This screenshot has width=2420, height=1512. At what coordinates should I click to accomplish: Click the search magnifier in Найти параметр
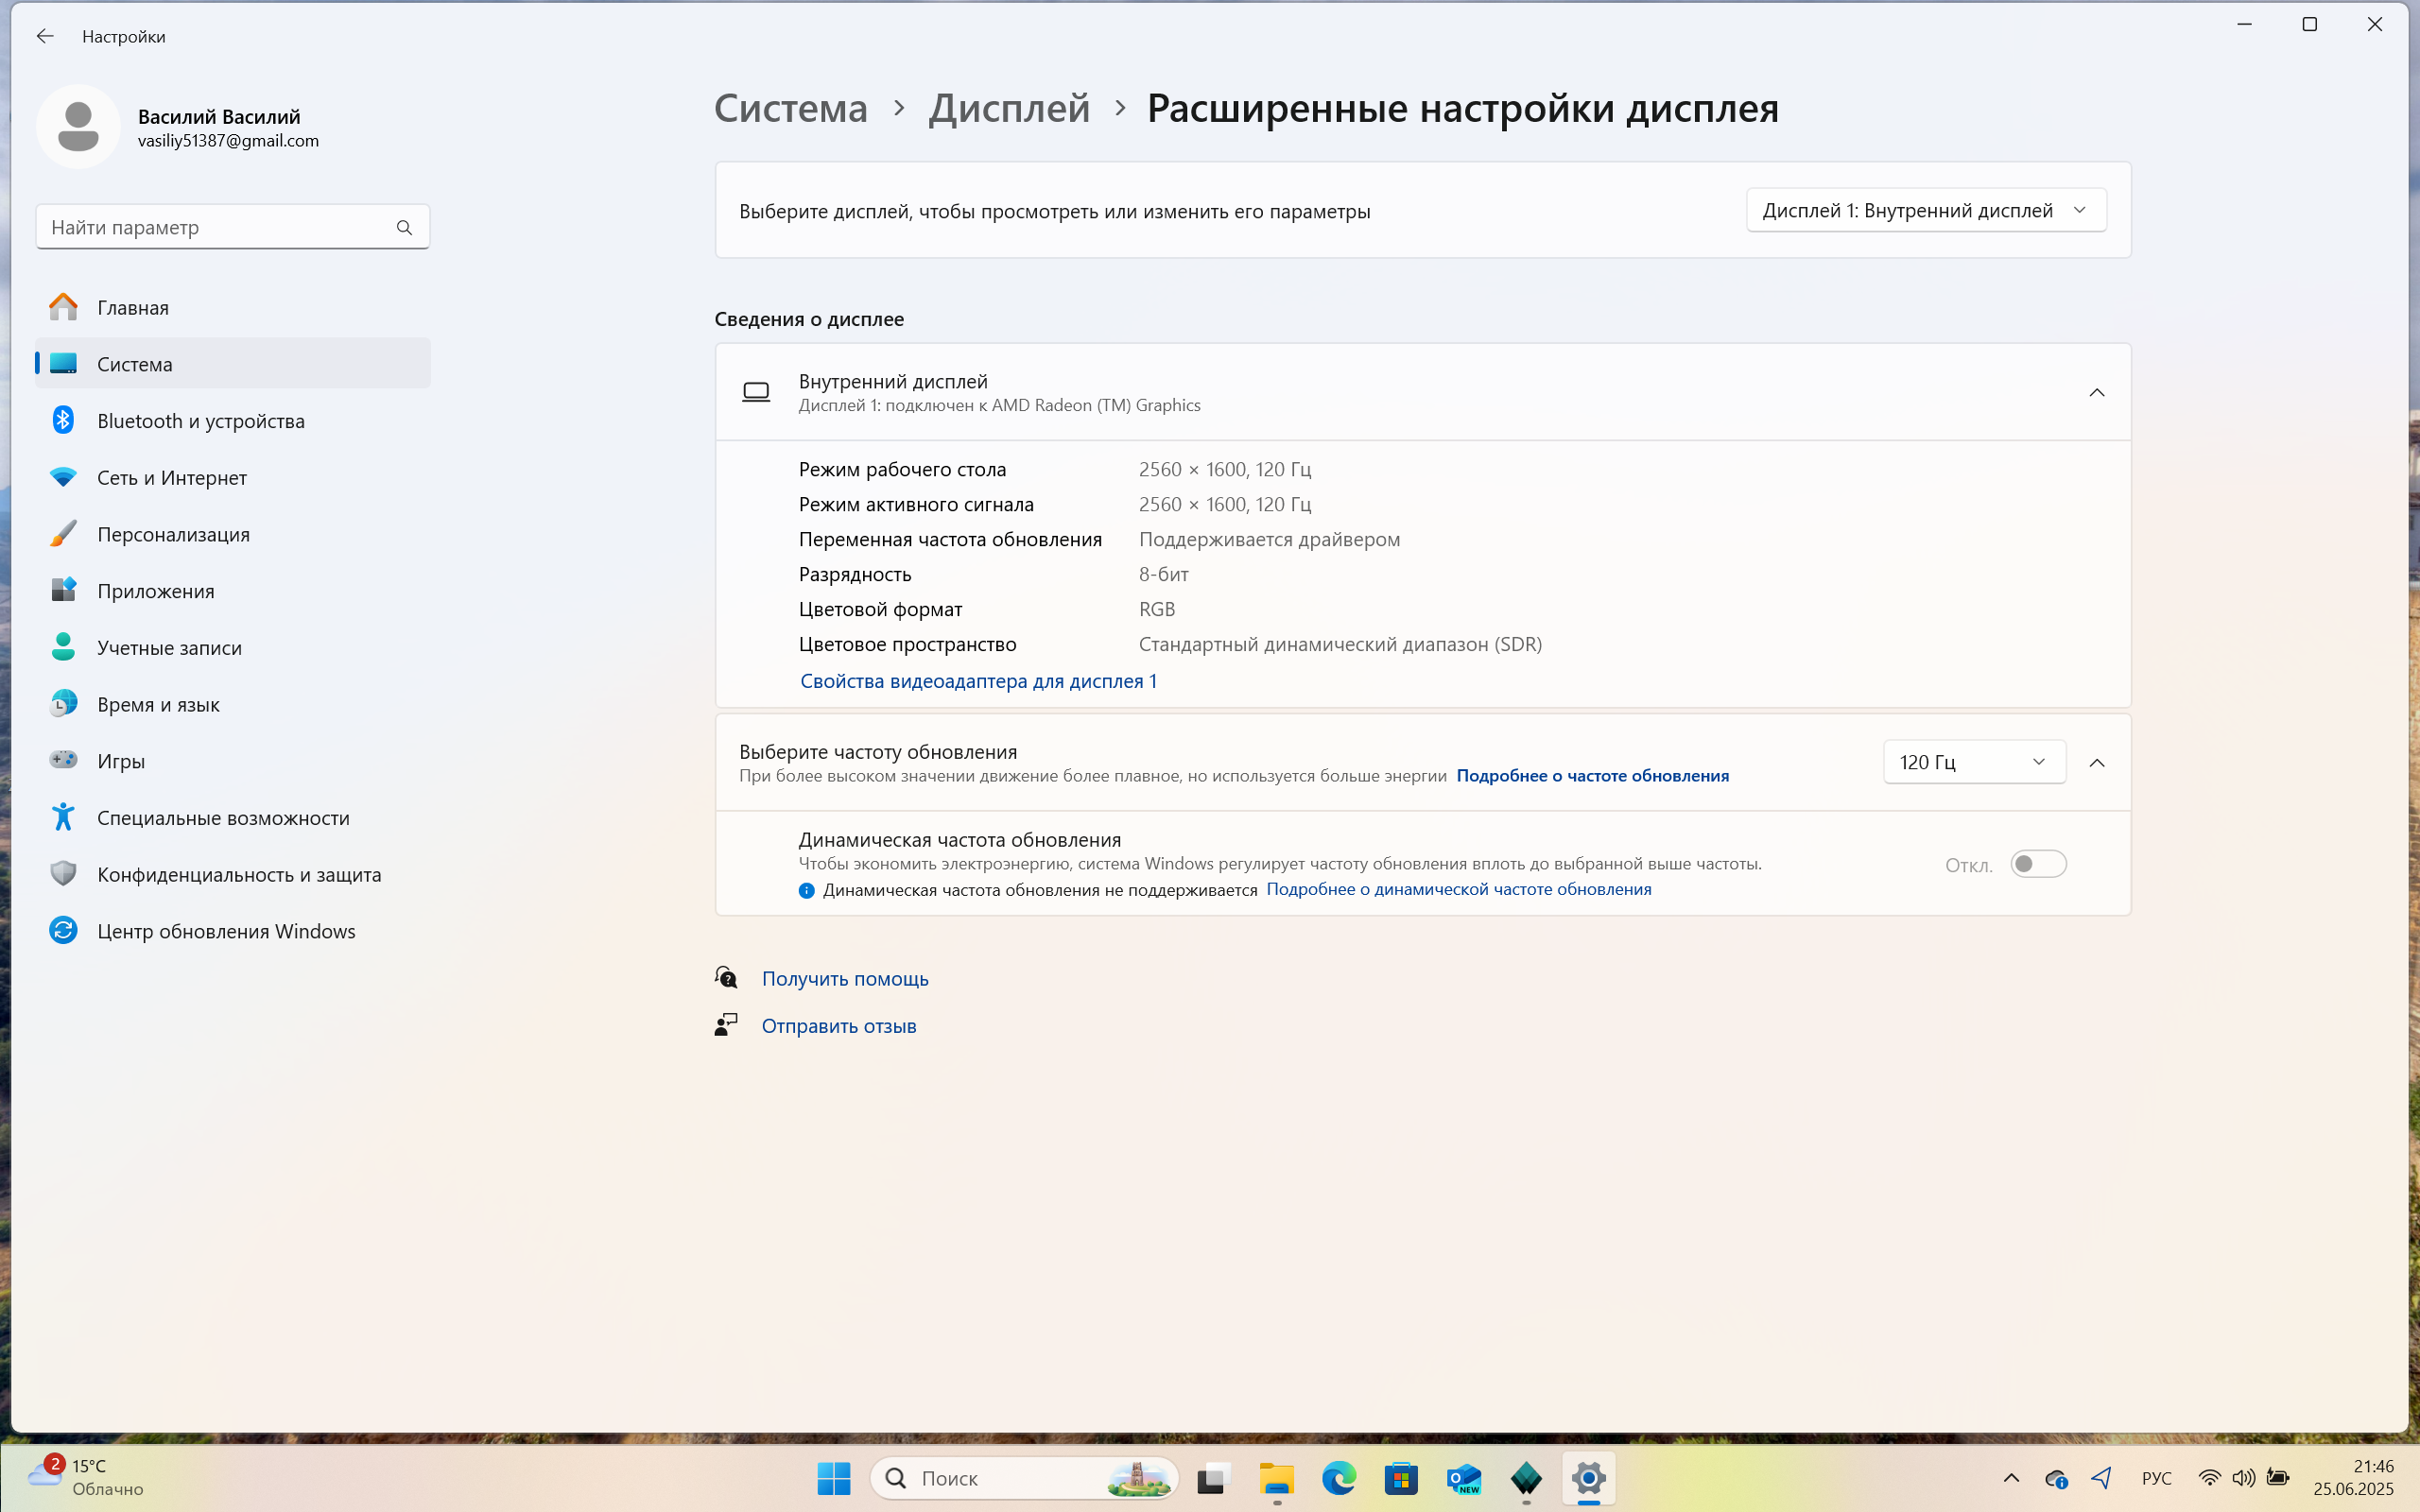tap(404, 227)
